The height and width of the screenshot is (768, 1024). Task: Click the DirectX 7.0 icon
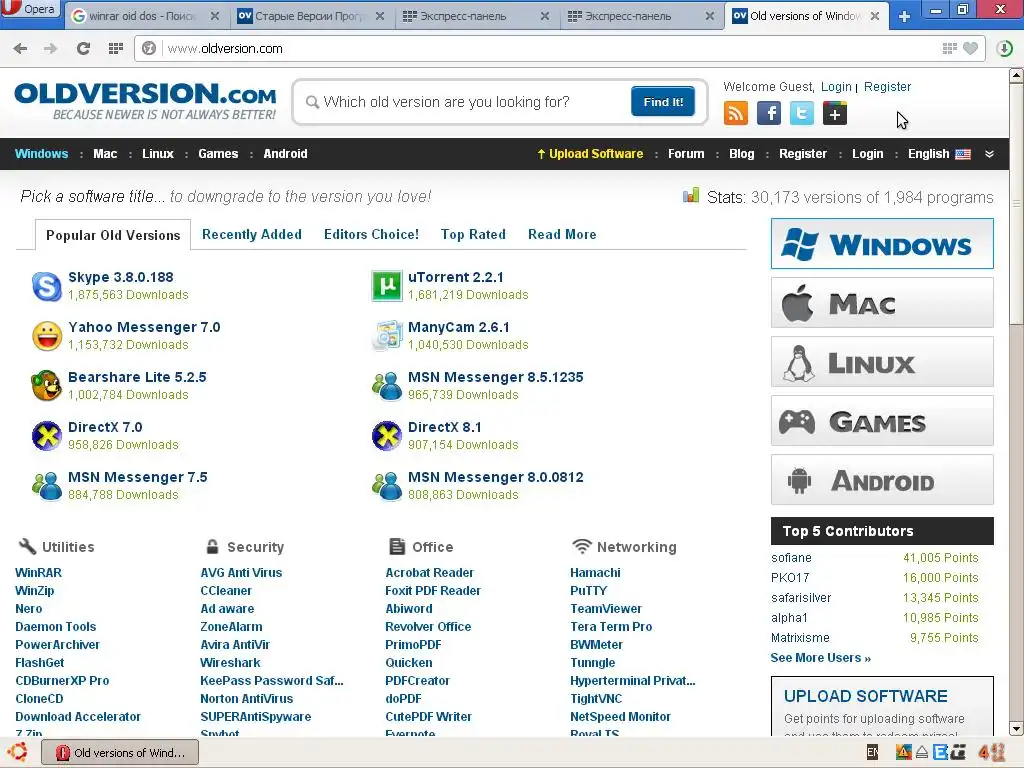pyautogui.click(x=47, y=436)
